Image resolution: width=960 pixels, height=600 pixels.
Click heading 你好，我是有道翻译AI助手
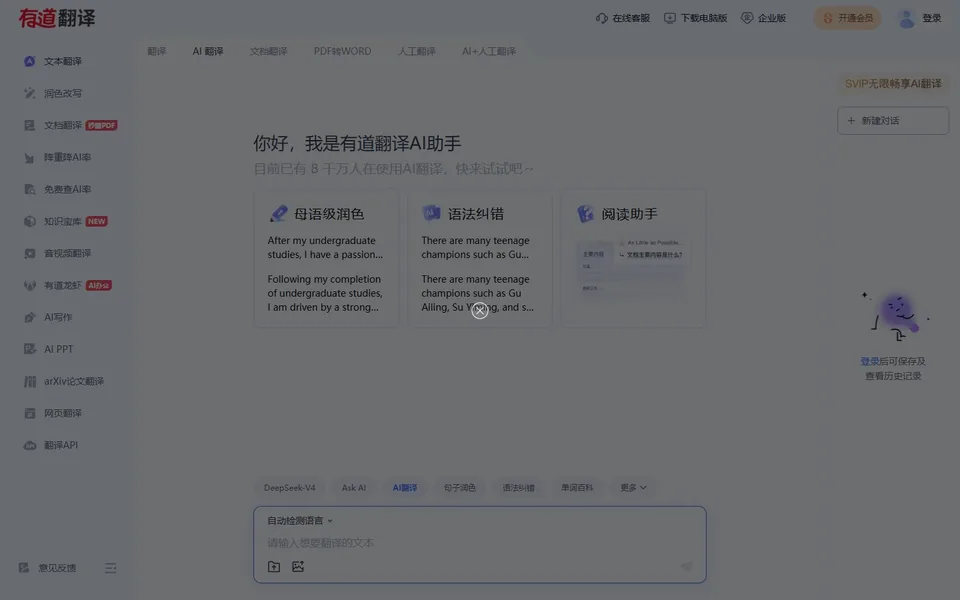(357, 143)
